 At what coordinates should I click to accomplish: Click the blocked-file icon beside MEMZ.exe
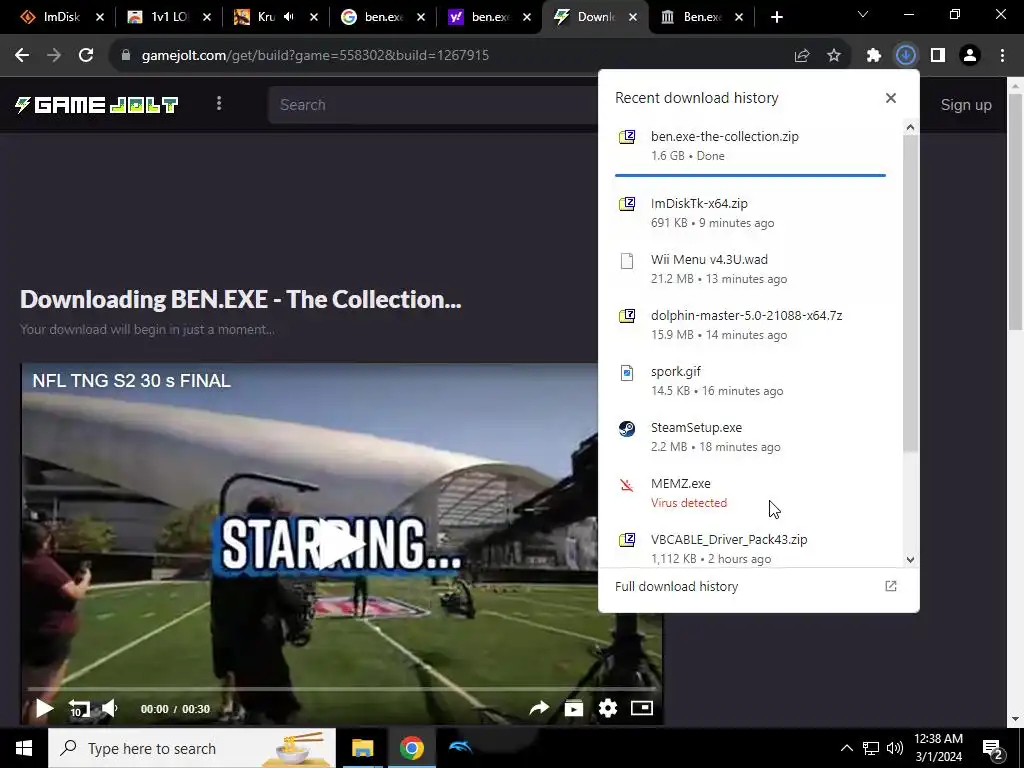click(627, 485)
